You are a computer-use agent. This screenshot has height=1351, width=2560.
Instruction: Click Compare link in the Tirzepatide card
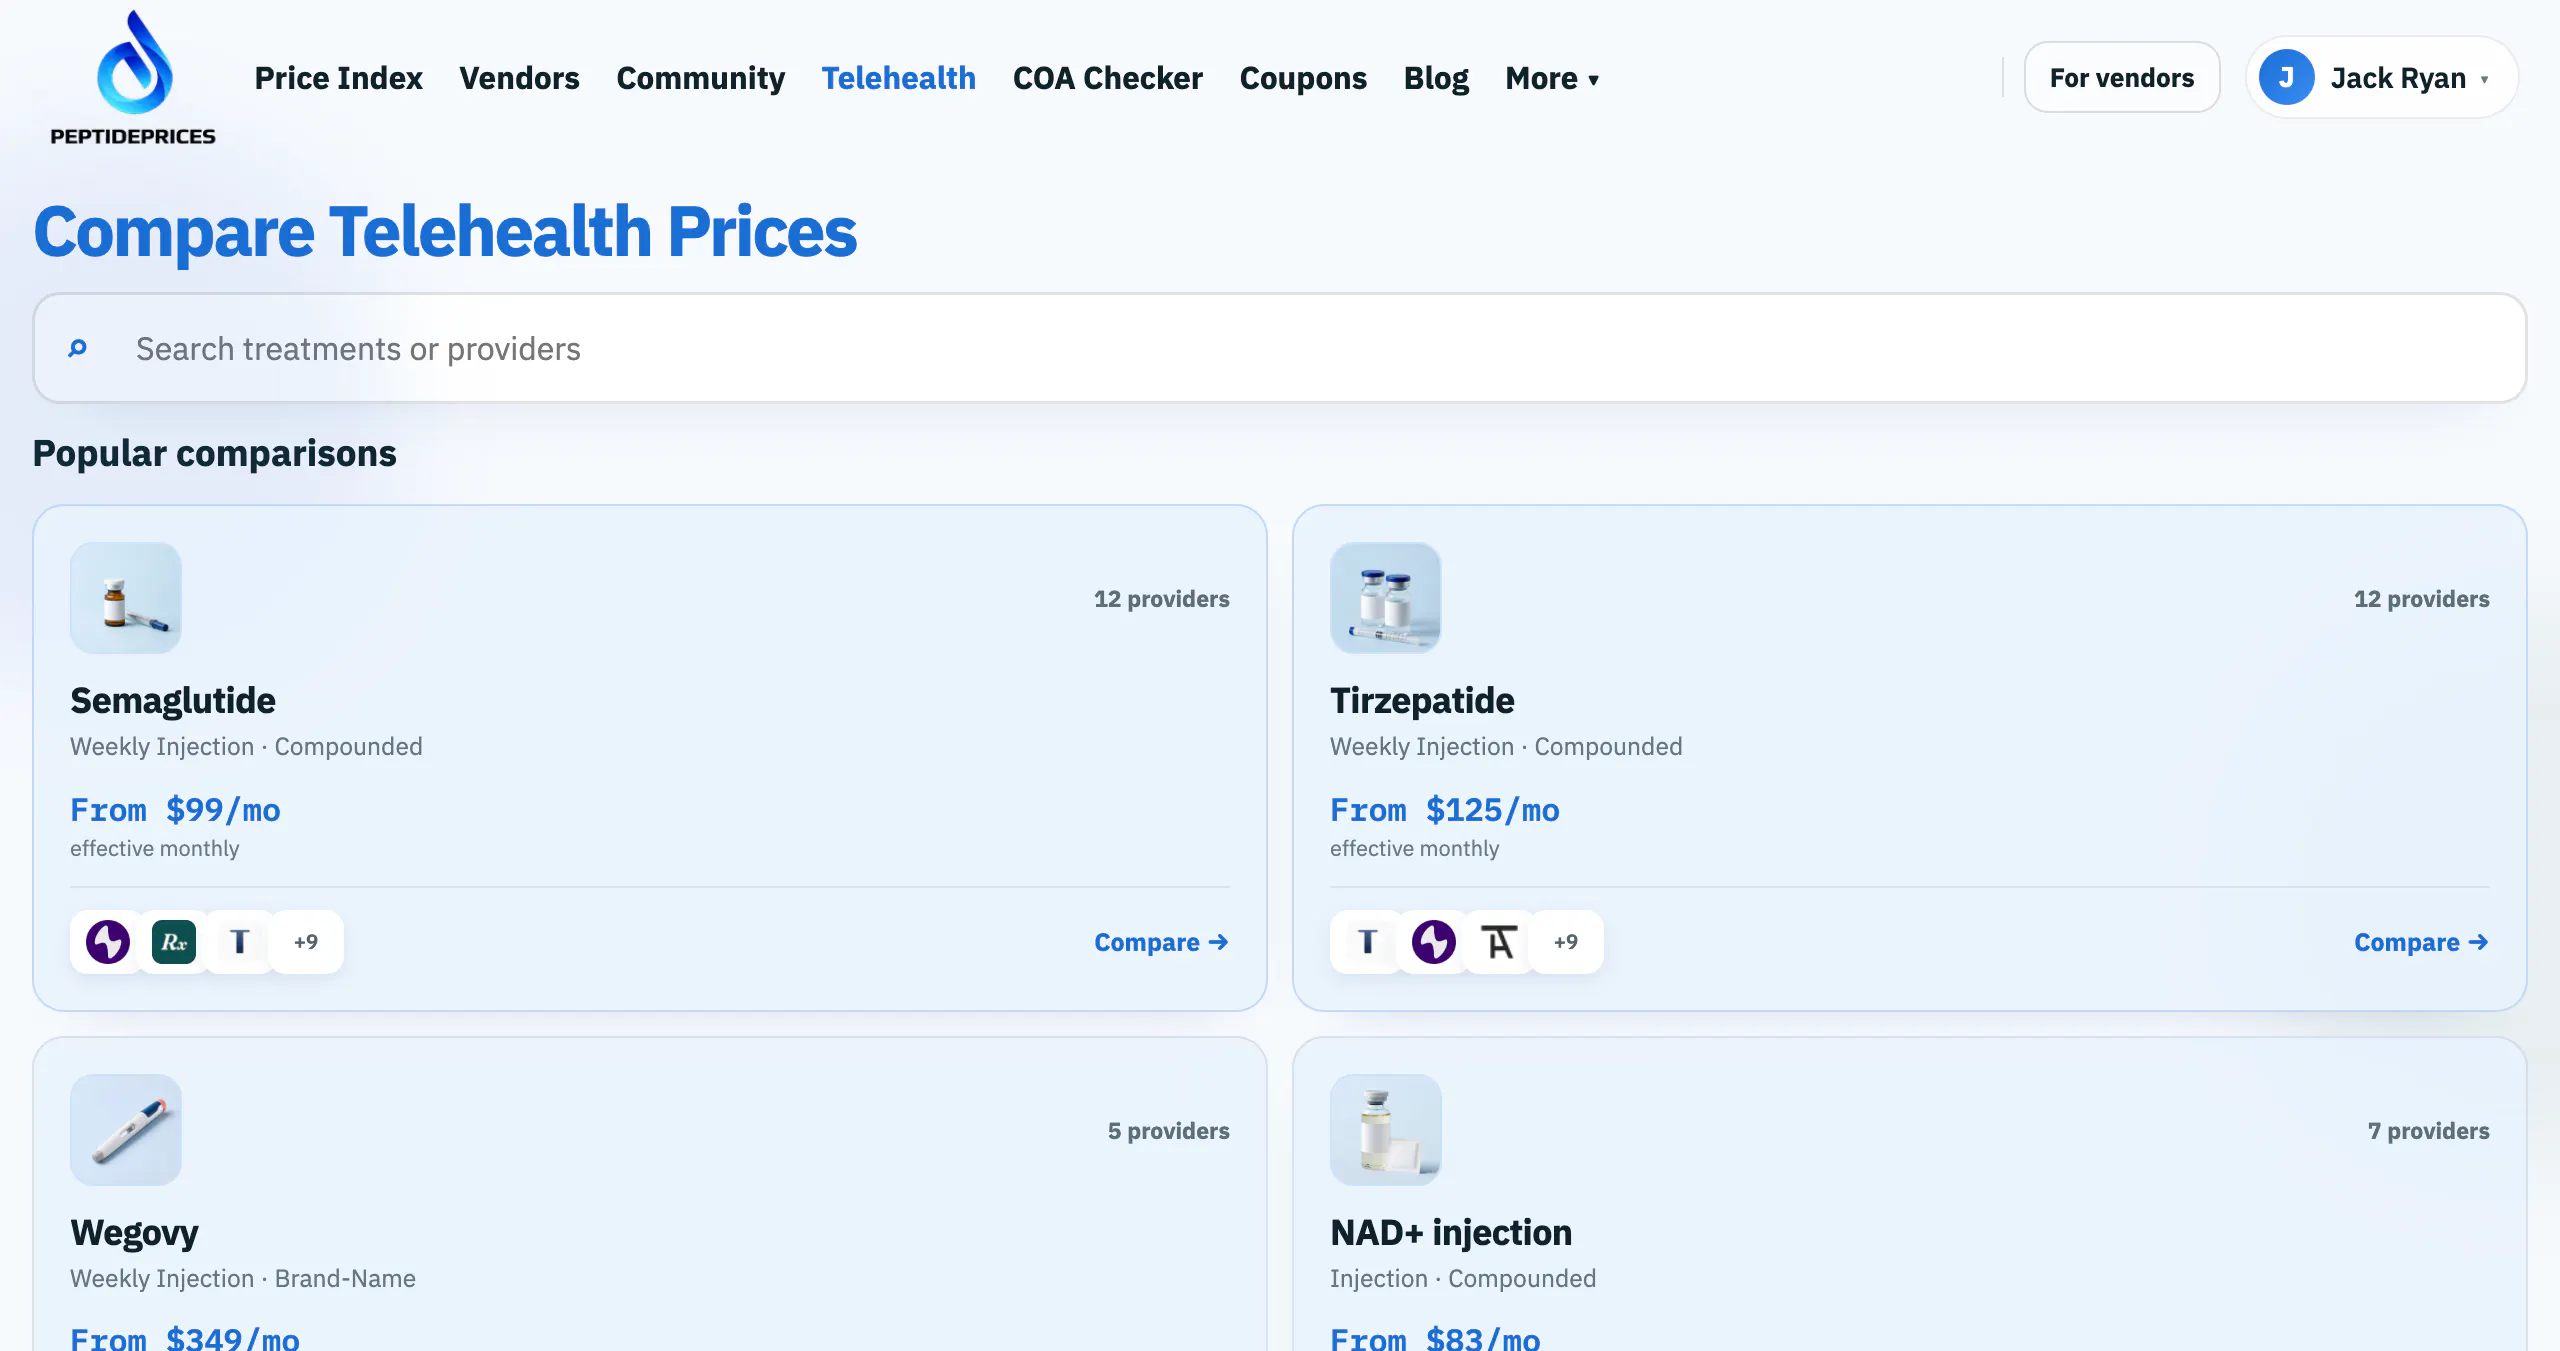(2421, 942)
